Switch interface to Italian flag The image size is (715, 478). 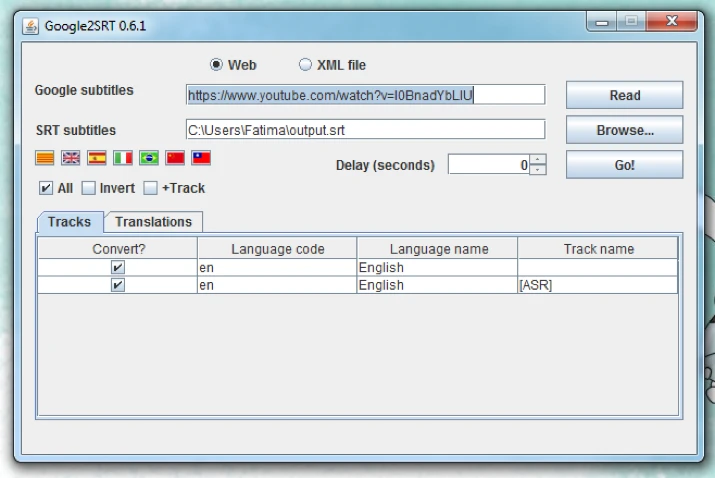123,158
